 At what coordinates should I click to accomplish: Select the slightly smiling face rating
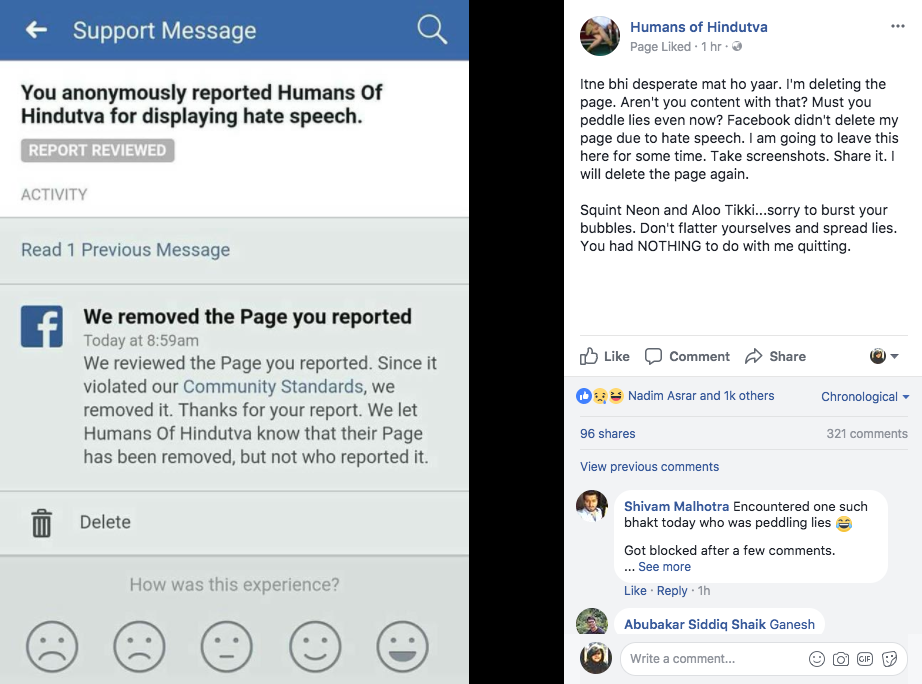click(315, 646)
